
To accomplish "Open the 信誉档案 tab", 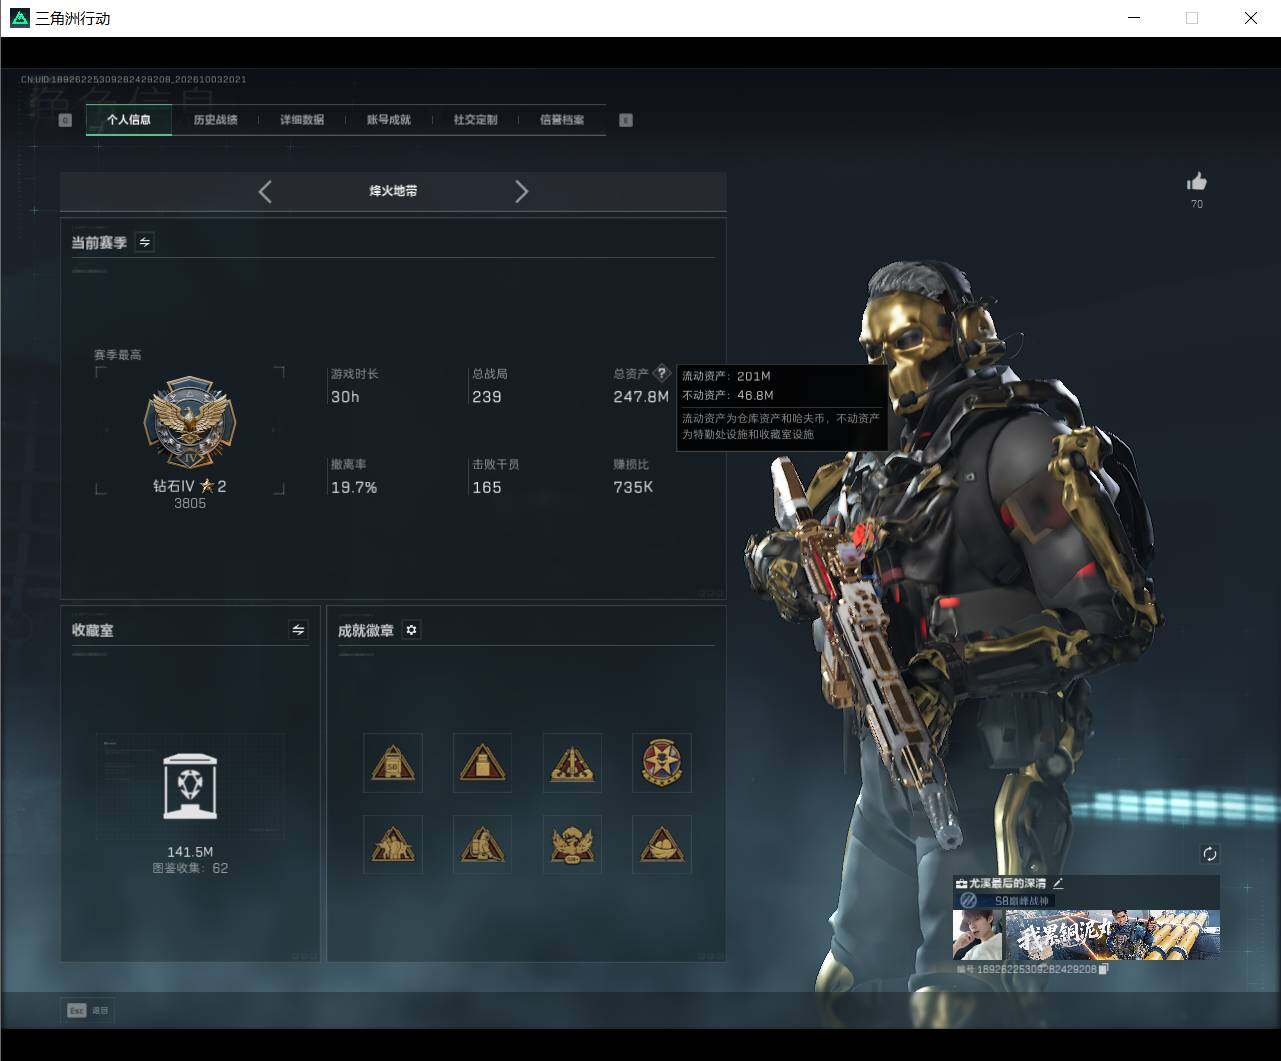I will point(562,120).
